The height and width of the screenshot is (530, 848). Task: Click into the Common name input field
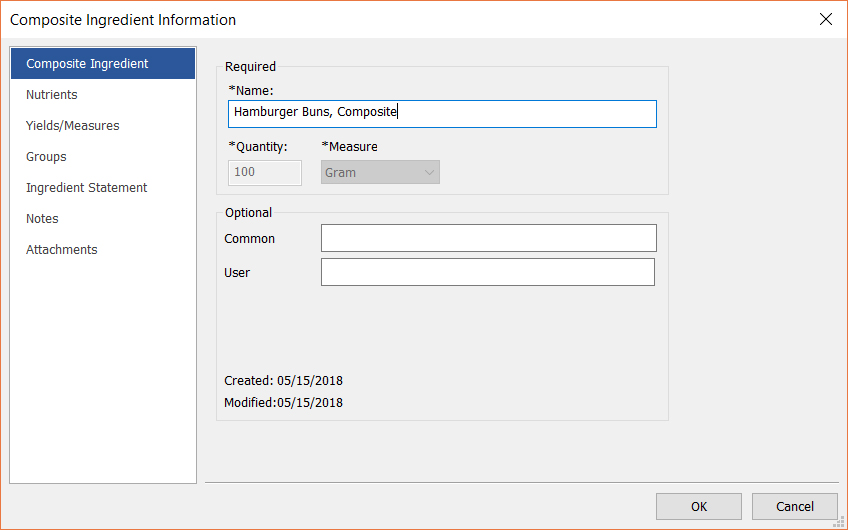click(488, 238)
